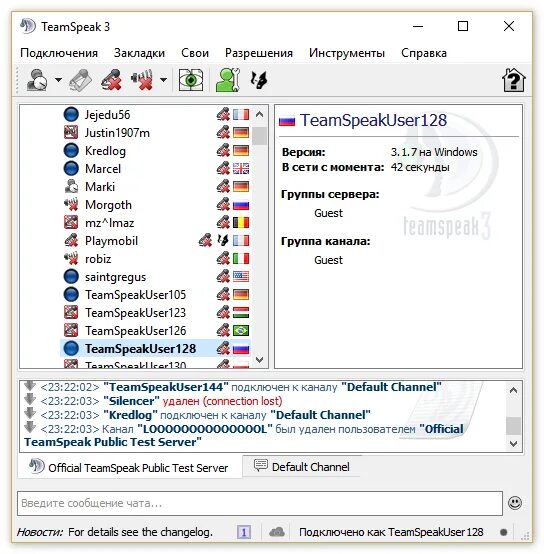Click the French flag next to Jejedu56
The width and height of the screenshot is (544, 554).
click(x=241, y=114)
